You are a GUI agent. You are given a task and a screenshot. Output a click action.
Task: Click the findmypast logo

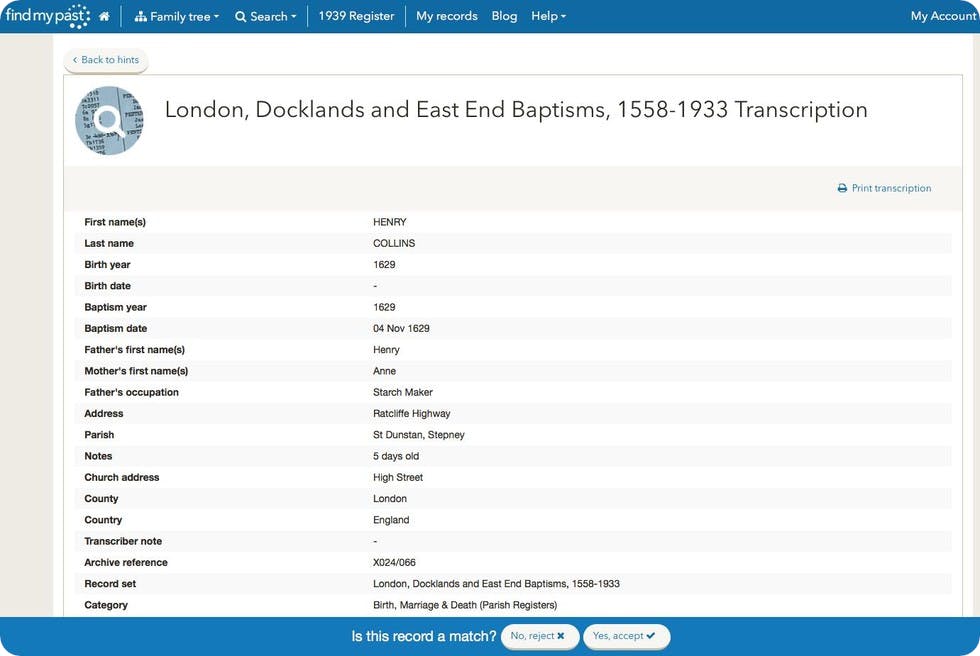[x=47, y=16]
